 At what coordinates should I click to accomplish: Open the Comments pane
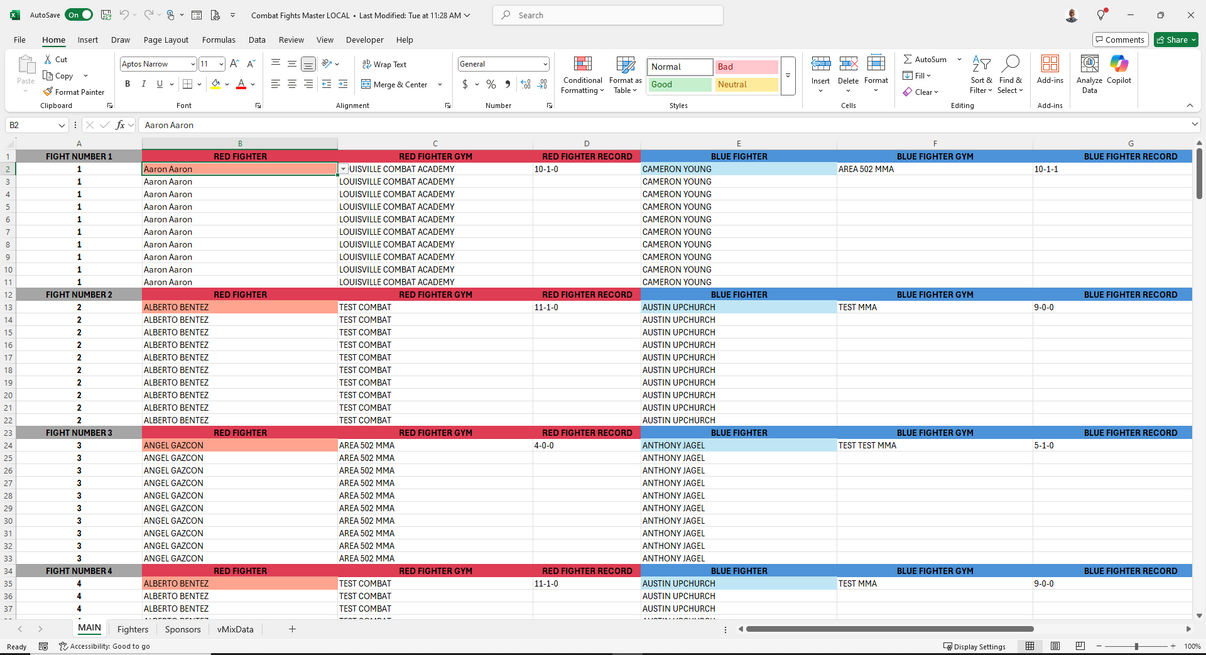tap(1120, 39)
